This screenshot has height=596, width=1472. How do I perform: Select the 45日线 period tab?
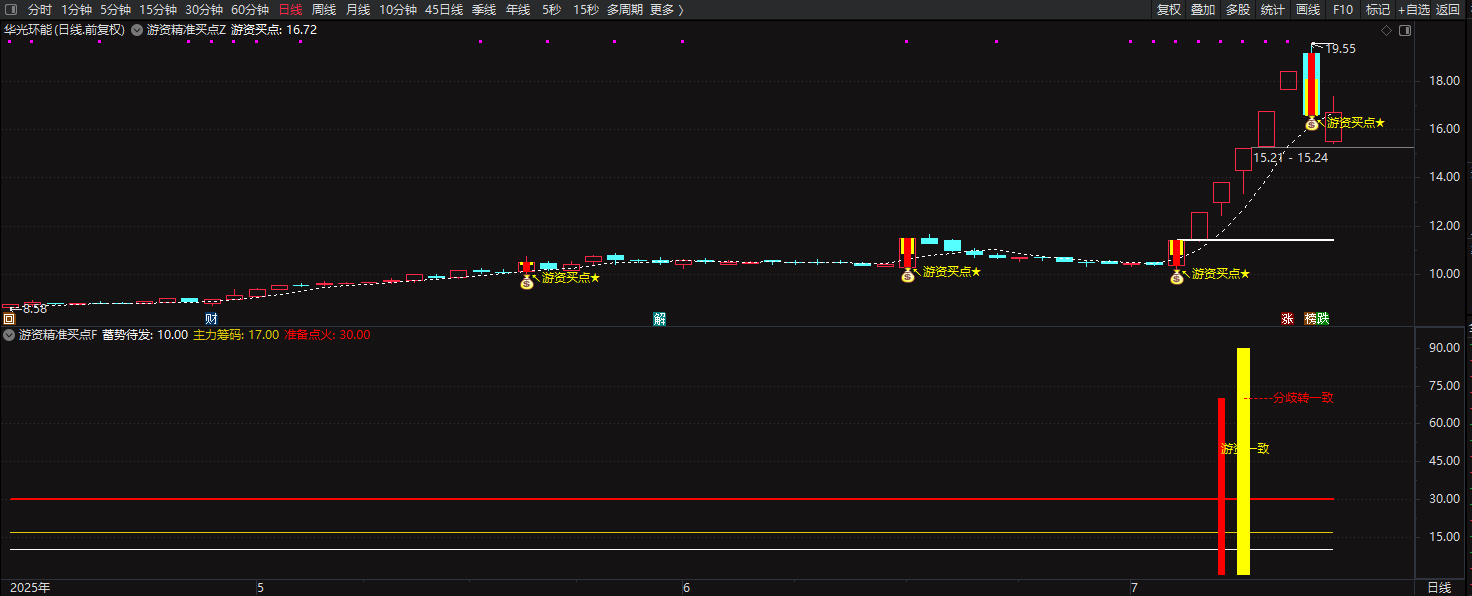tap(444, 10)
